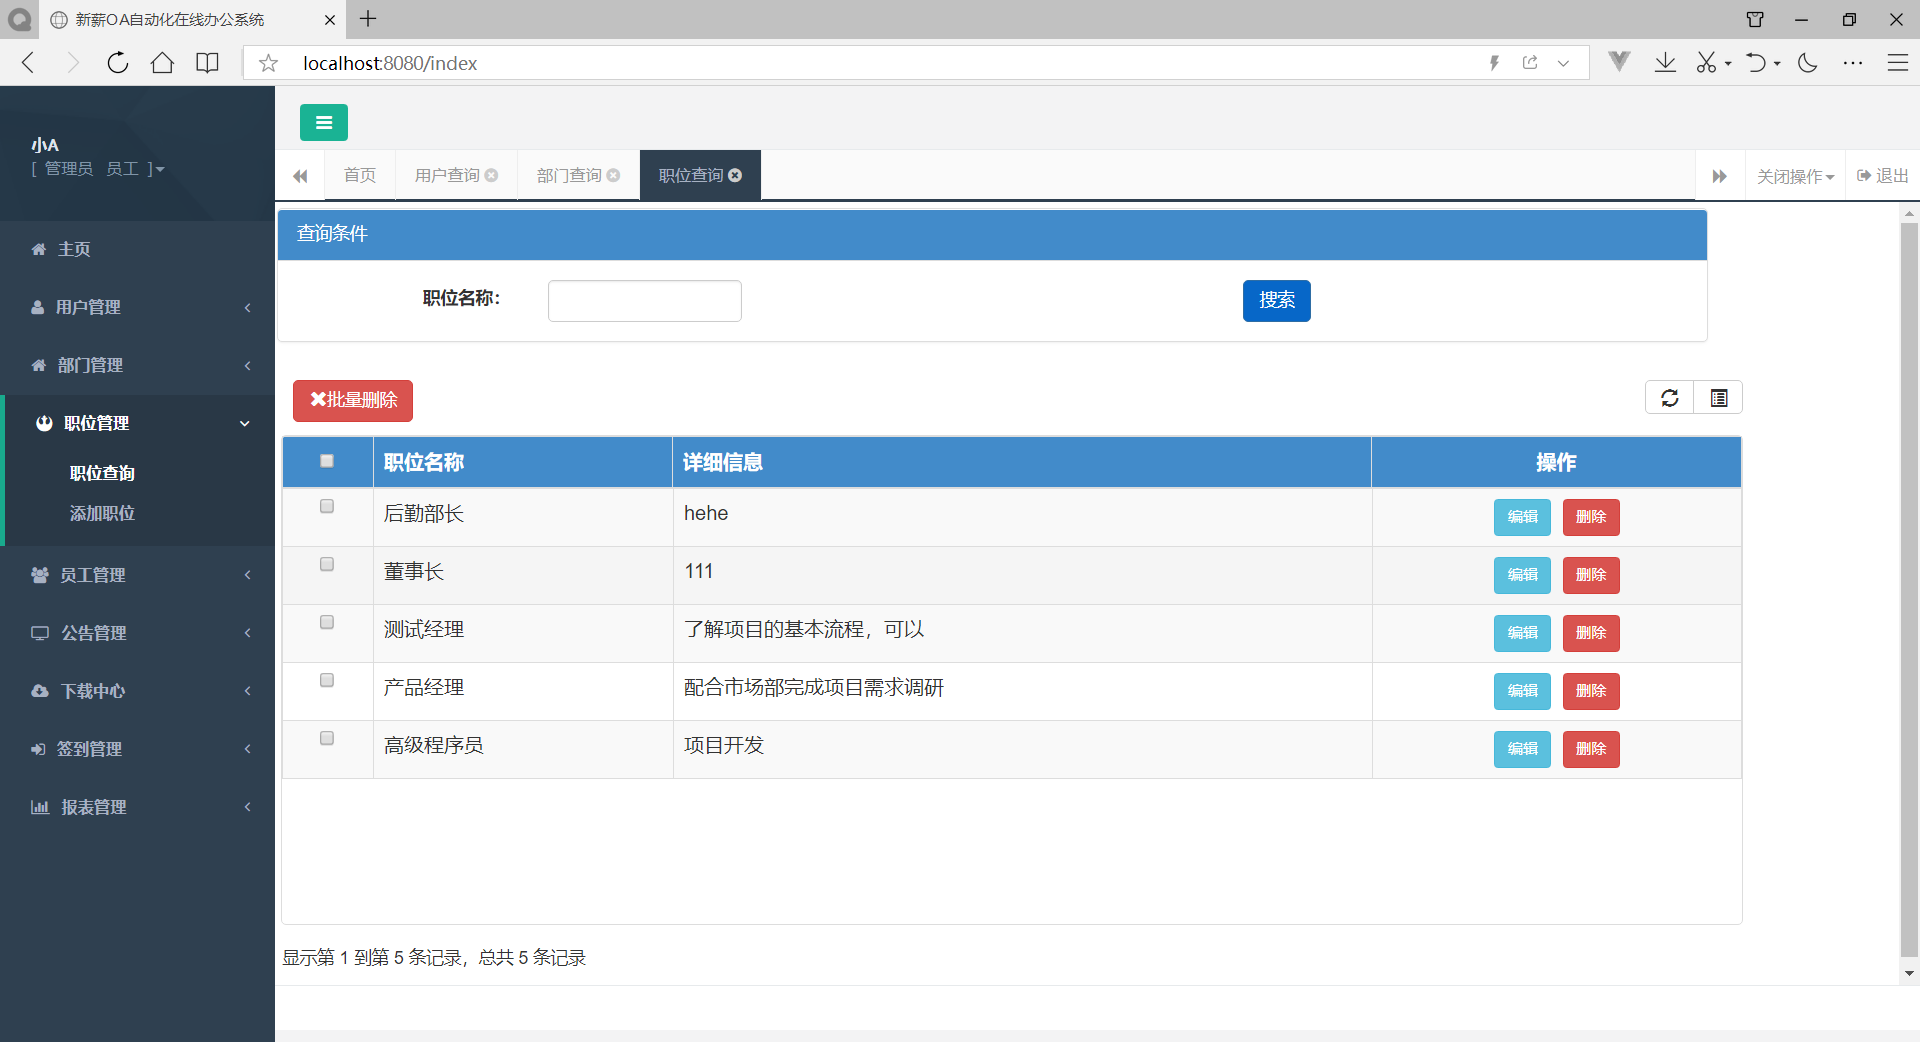
Task: Click 退出 to log out
Action: pyautogui.click(x=1883, y=175)
